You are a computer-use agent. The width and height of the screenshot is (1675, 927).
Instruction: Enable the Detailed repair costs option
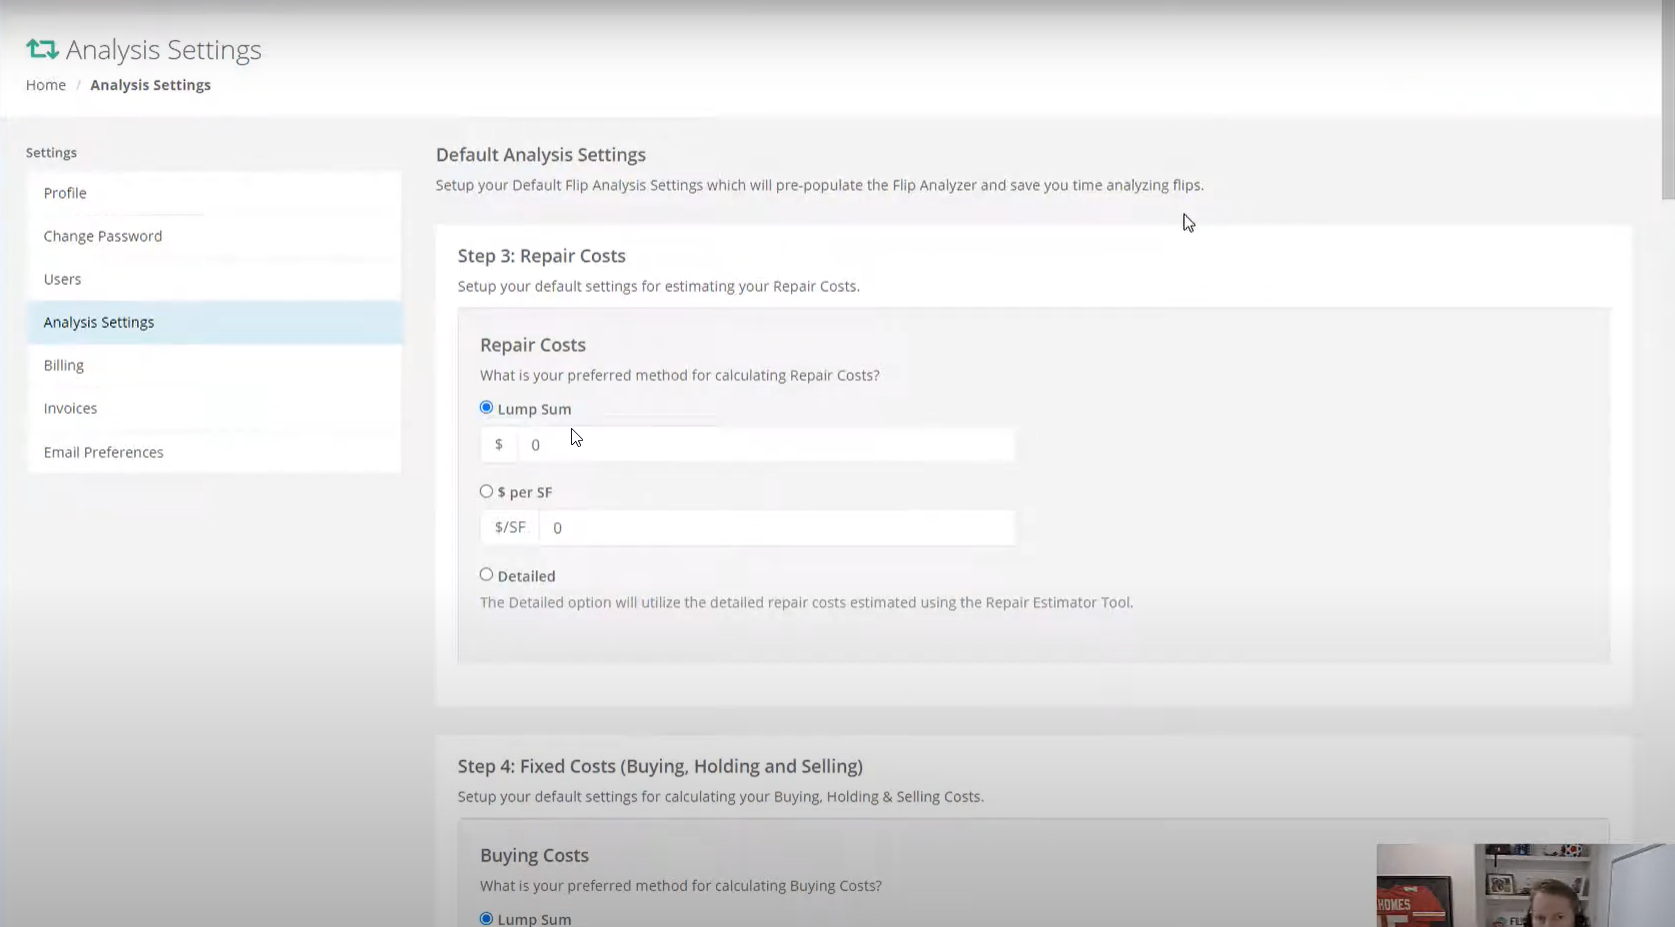coord(487,574)
